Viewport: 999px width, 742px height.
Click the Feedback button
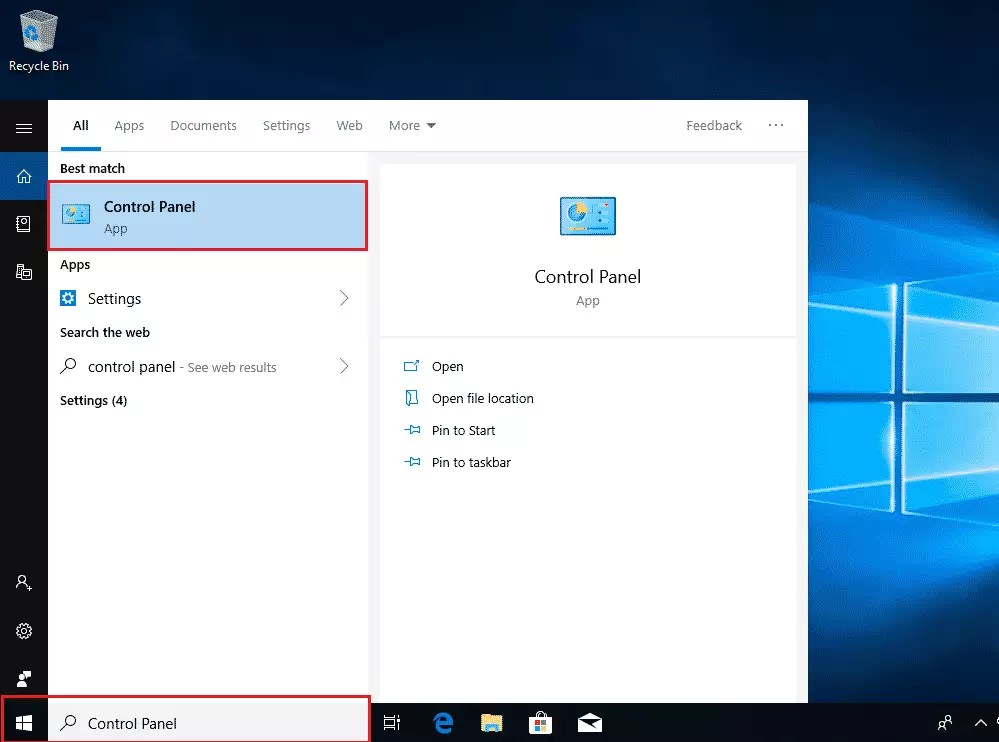(x=713, y=125)
